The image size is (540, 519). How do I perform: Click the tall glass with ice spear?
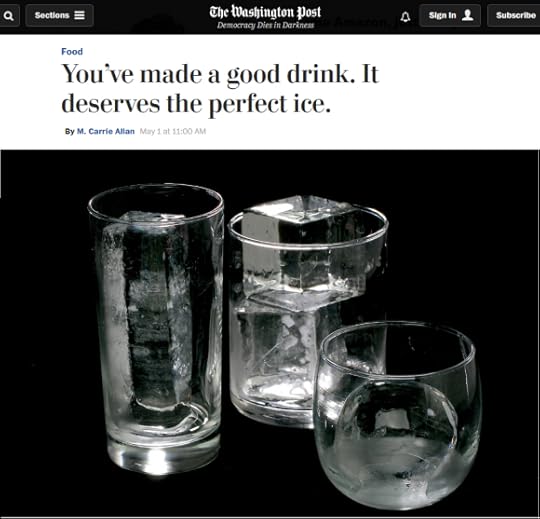click(x=157, y=327)
